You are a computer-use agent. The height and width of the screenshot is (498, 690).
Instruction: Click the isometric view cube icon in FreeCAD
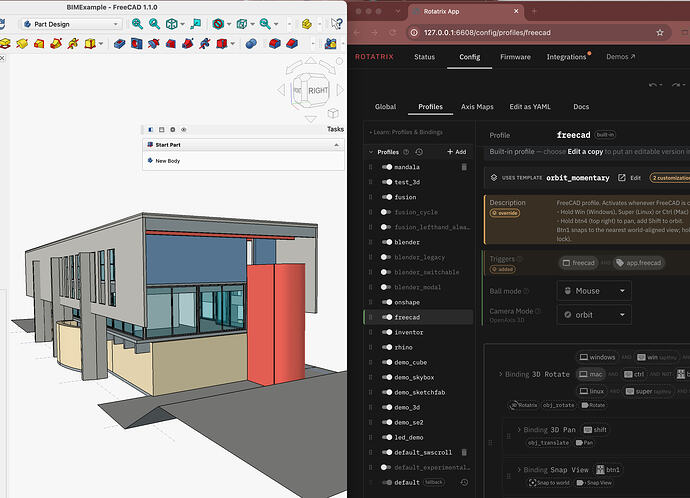[171, 24]
